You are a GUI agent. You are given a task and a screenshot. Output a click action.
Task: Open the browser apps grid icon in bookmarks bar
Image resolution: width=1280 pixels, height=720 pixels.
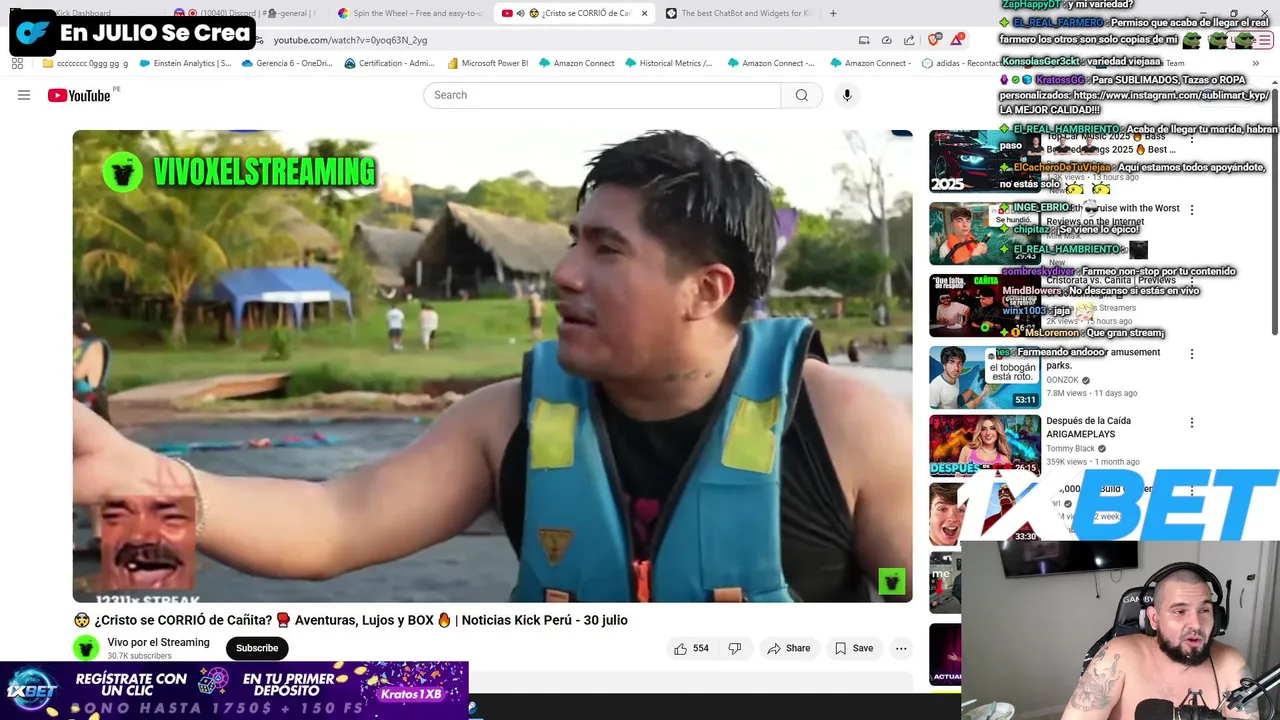pos(17,63)
